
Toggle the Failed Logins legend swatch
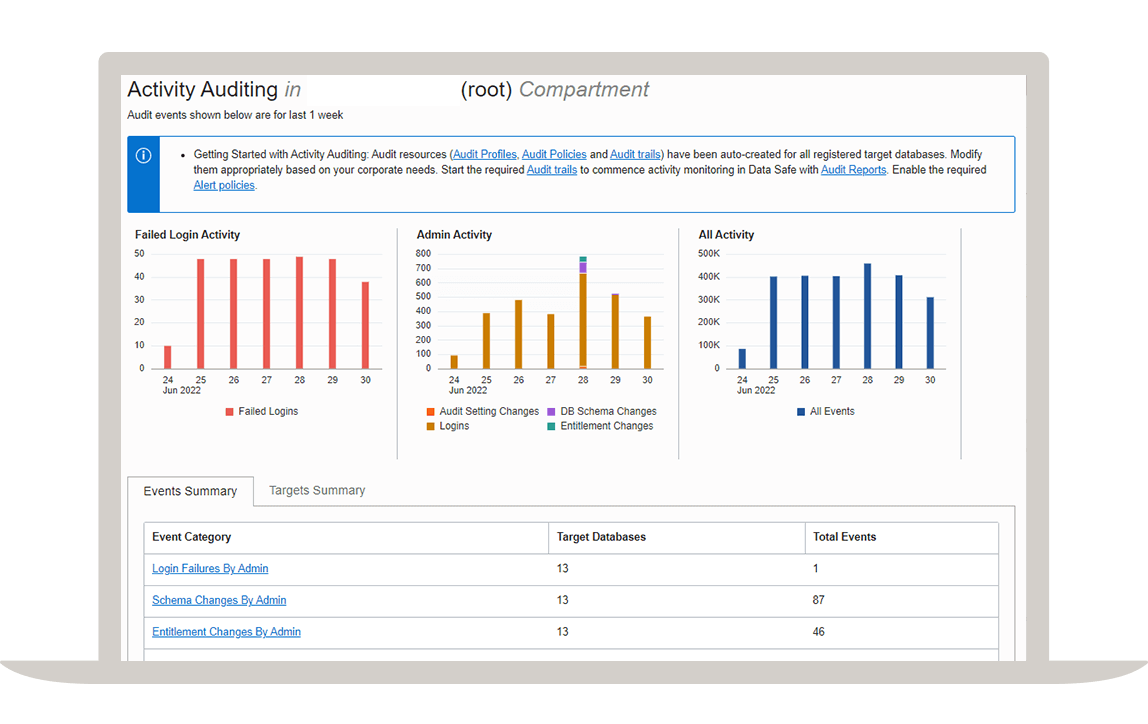(x=230, y=412)
